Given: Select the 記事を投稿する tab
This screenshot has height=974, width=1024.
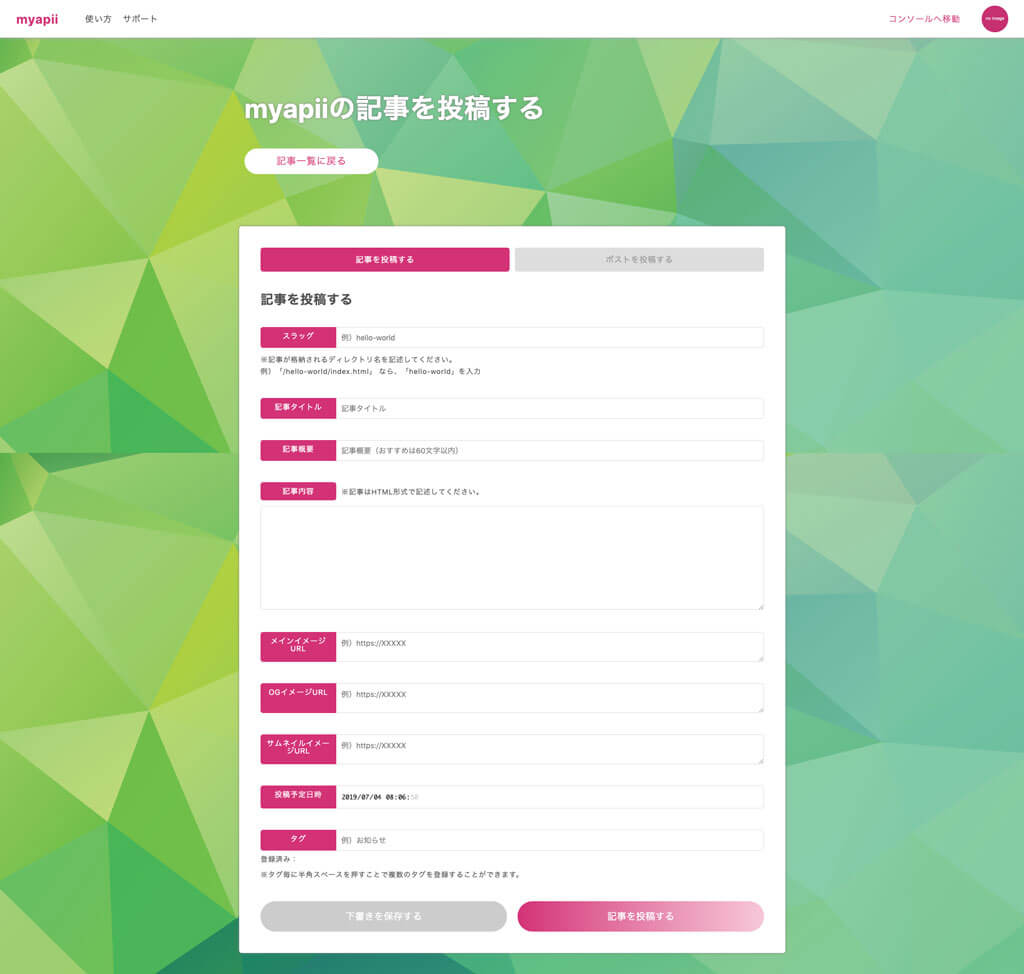Looking at the screenshot, I should coord(385,259).
